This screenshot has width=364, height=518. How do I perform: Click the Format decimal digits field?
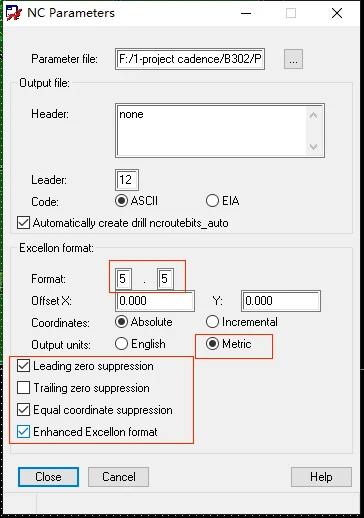165,279
